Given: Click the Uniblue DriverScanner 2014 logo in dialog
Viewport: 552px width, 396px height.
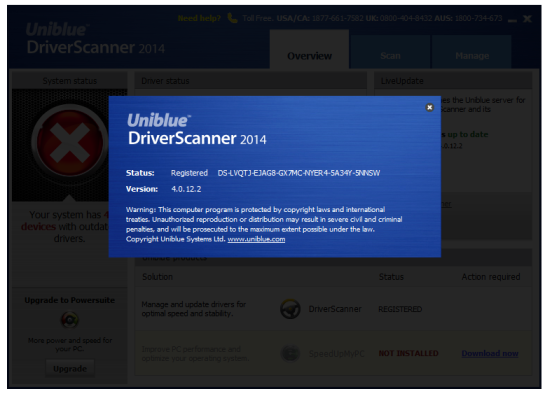Looking at the screenshot, I should (x=197, y=130).
